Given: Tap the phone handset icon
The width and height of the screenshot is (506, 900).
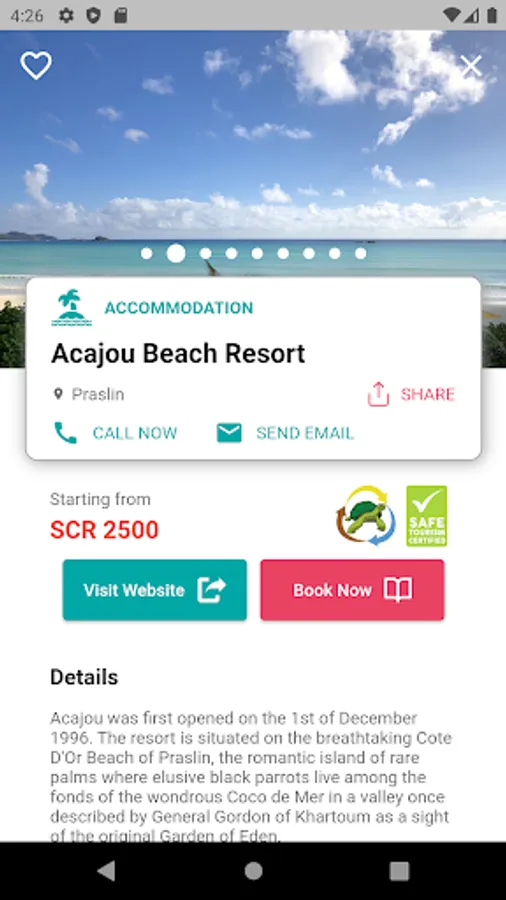Looking at the screenshot, I should pyautogui.click(x=65, y=433).
